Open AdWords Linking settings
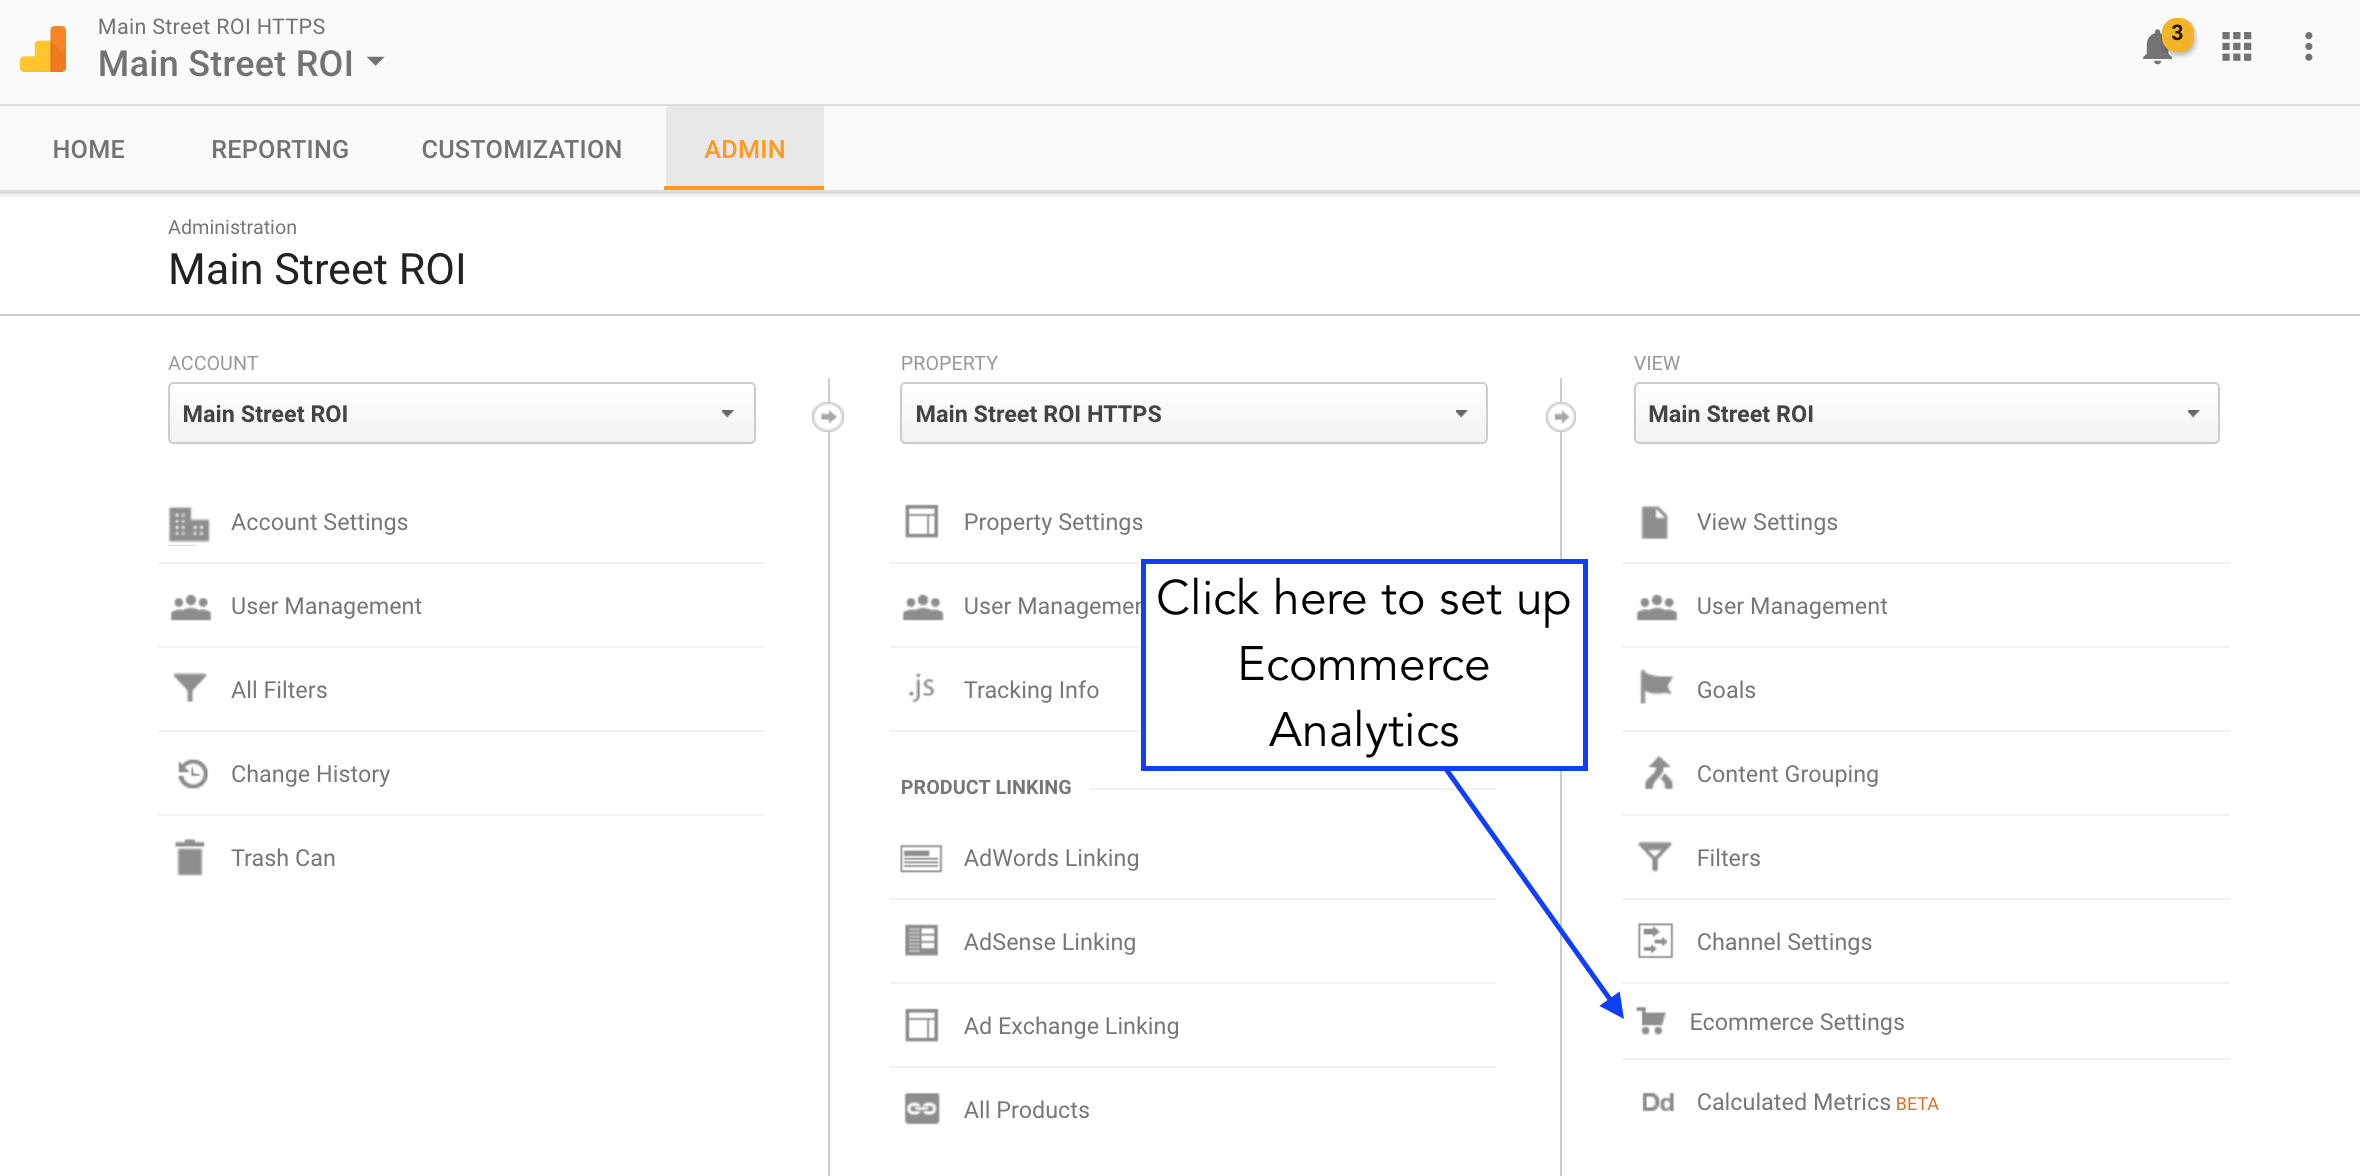Image resolution: width=2360 pixels, height=1176 pixels. pos(1051,858)
